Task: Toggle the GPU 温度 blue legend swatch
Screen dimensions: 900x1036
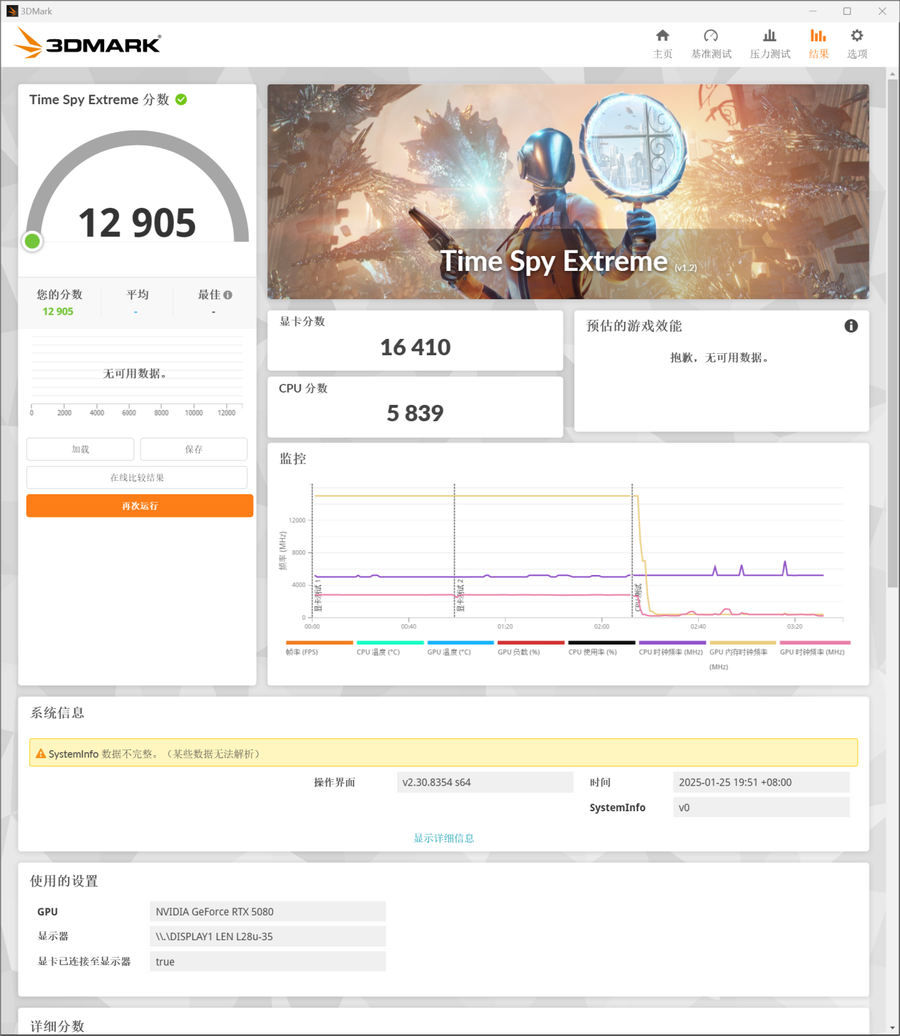Action: coord(461,642)
